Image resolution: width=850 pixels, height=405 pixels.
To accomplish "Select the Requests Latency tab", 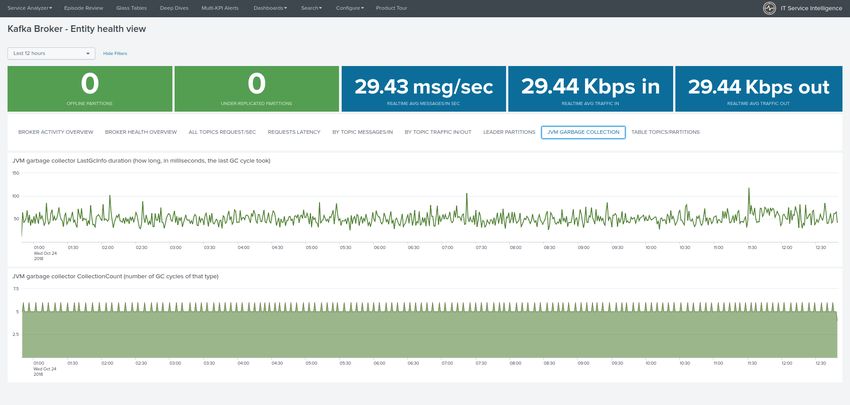I will (x=294, y=132).
